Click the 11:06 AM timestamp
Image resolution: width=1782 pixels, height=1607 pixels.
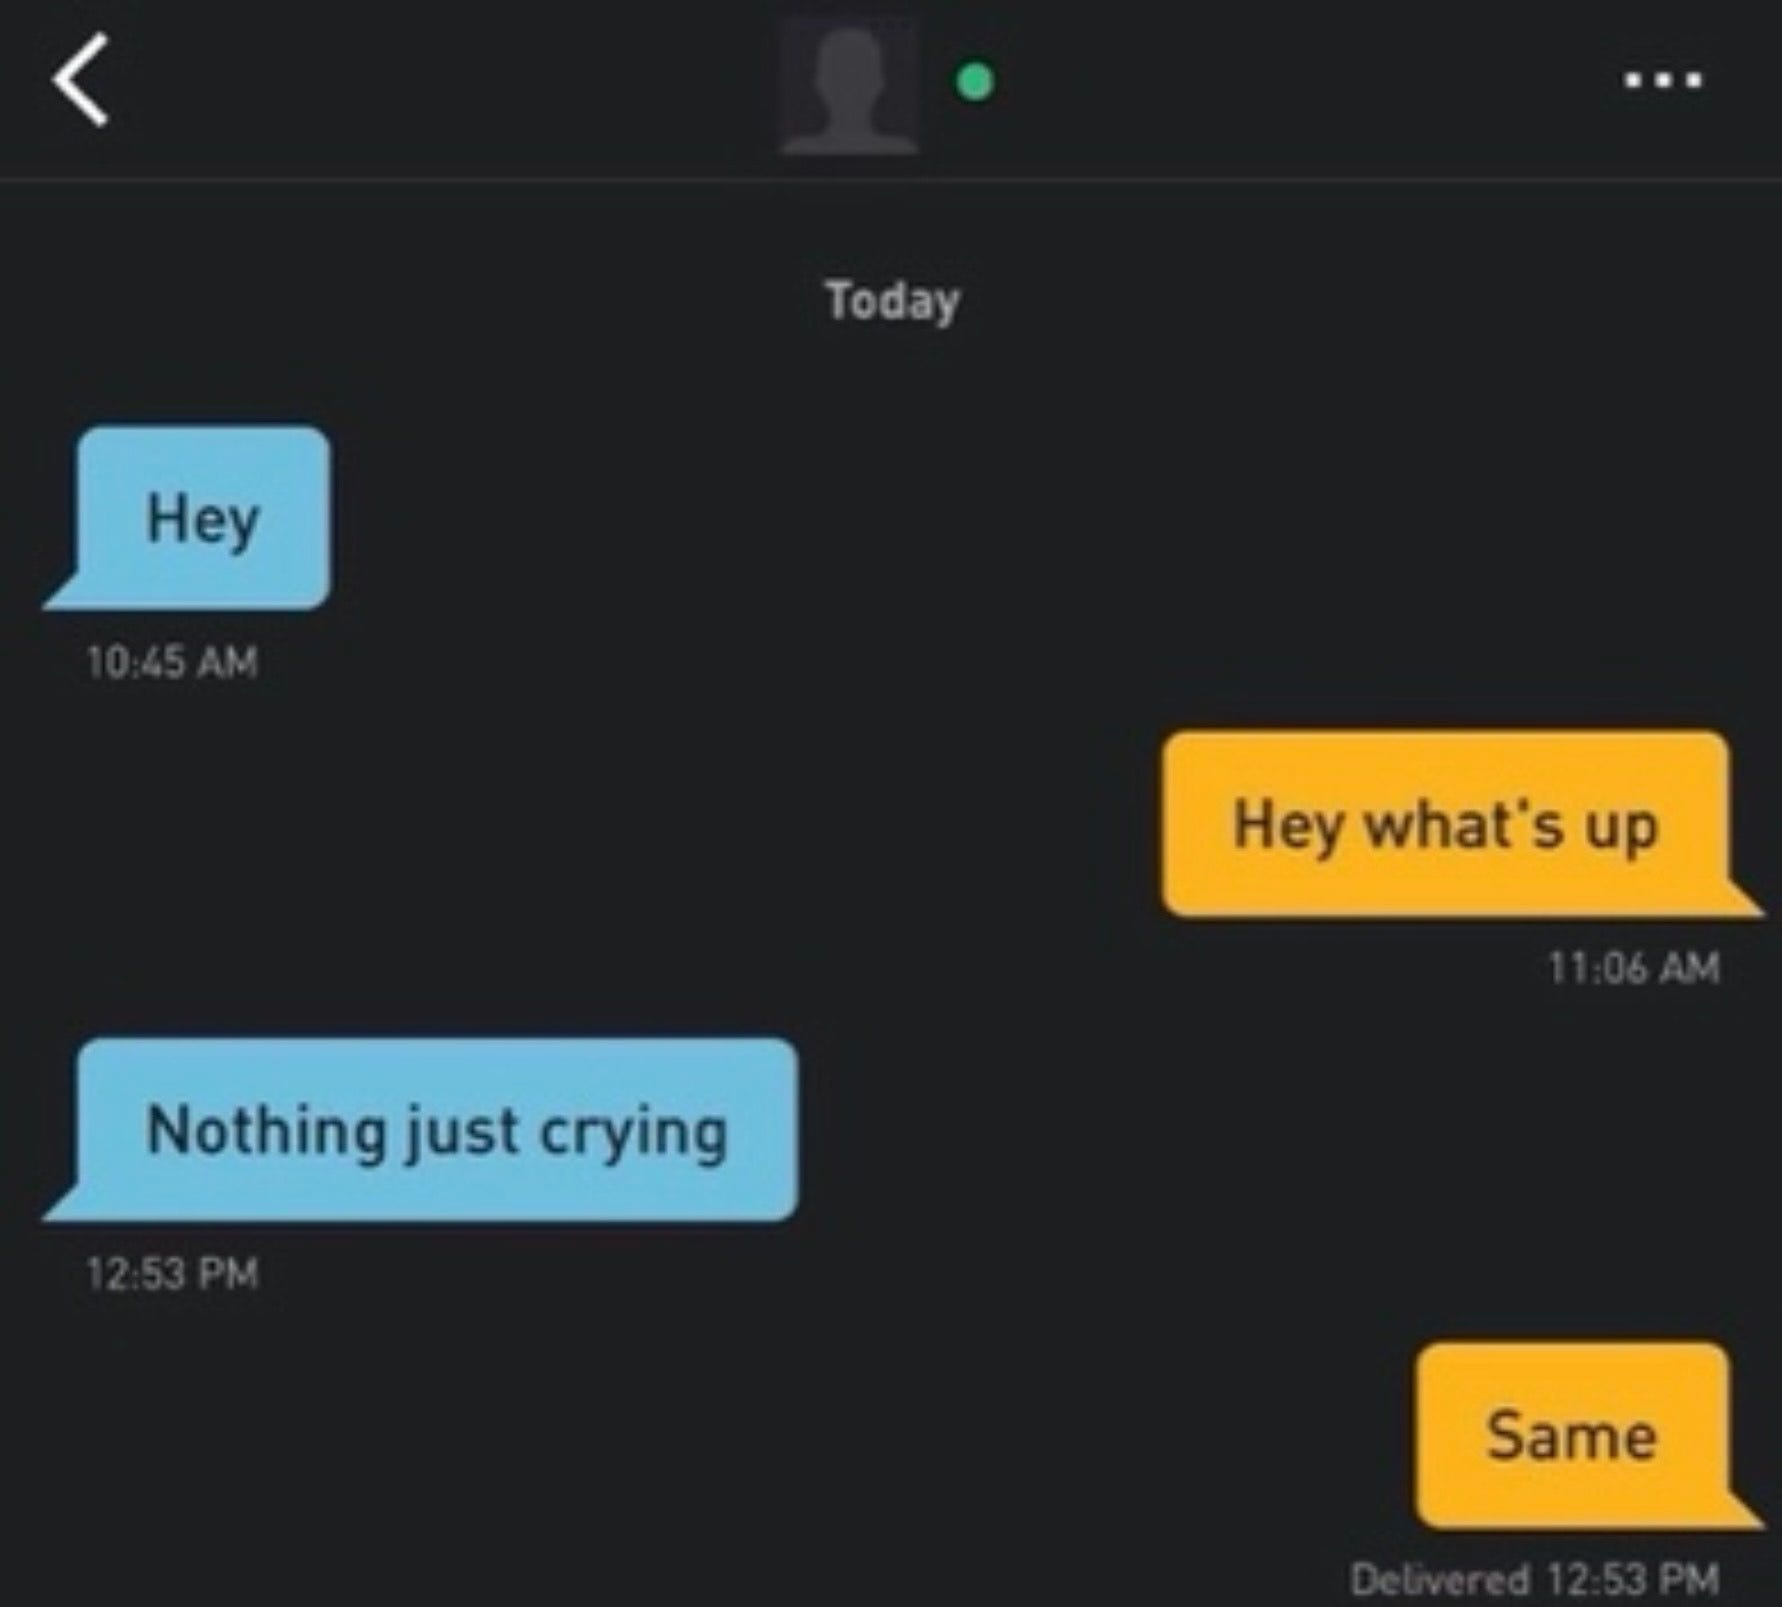[1634, 967]
